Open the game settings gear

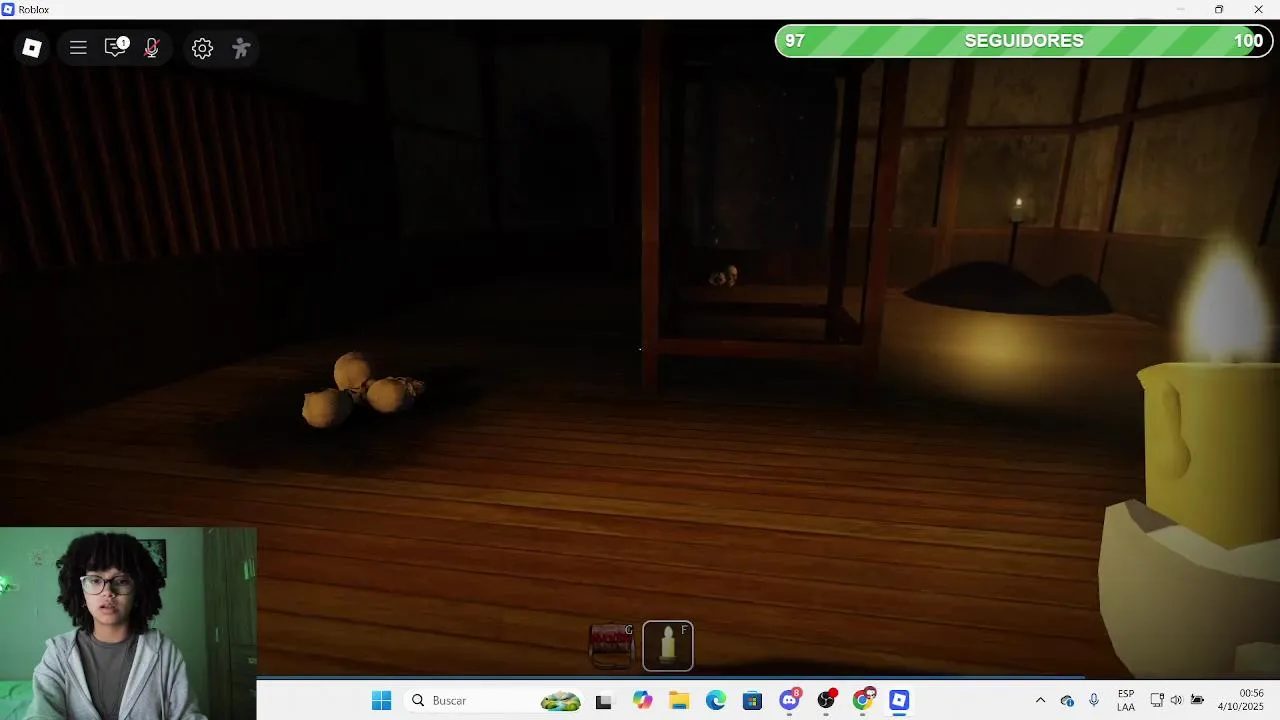(x=202, y=48)
